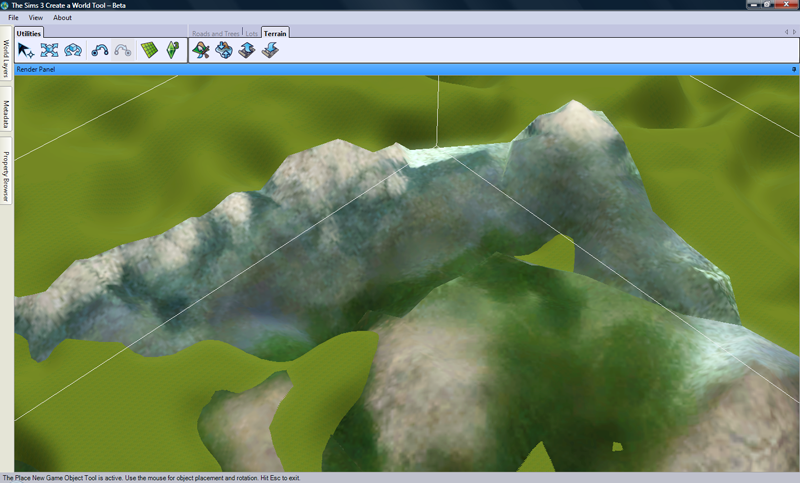Activate the Rotate Object tool
Viewport: 800px width, 483px height.
coord(73,50)
